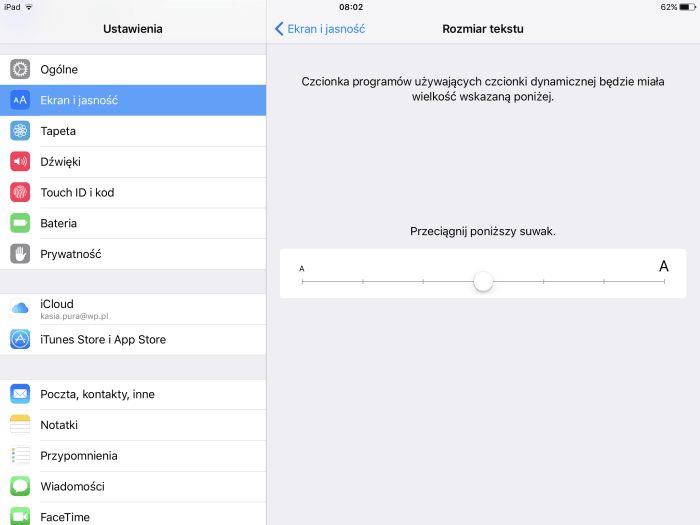
Task: Open Notatki in settings list
Action: coord(133,425)
